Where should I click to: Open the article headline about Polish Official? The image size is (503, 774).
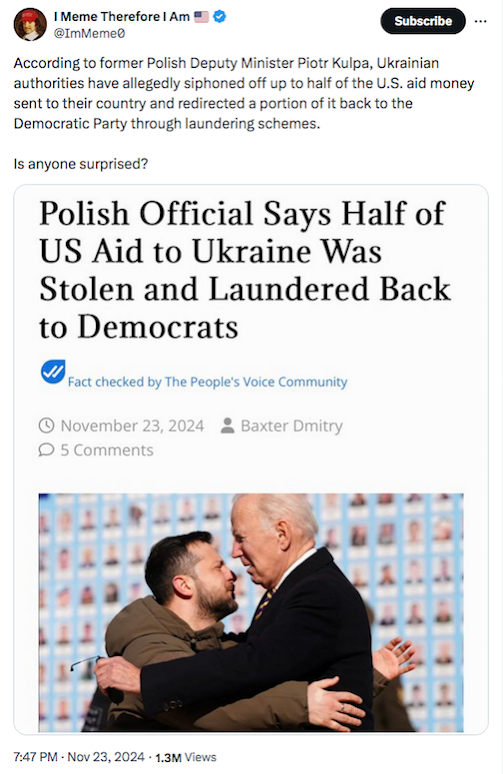click(245, 270)
